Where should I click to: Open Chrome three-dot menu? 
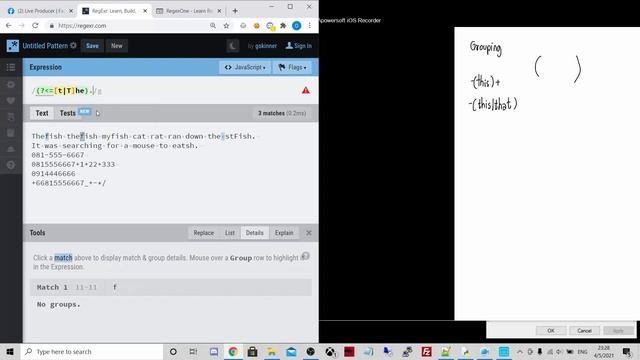310,25
